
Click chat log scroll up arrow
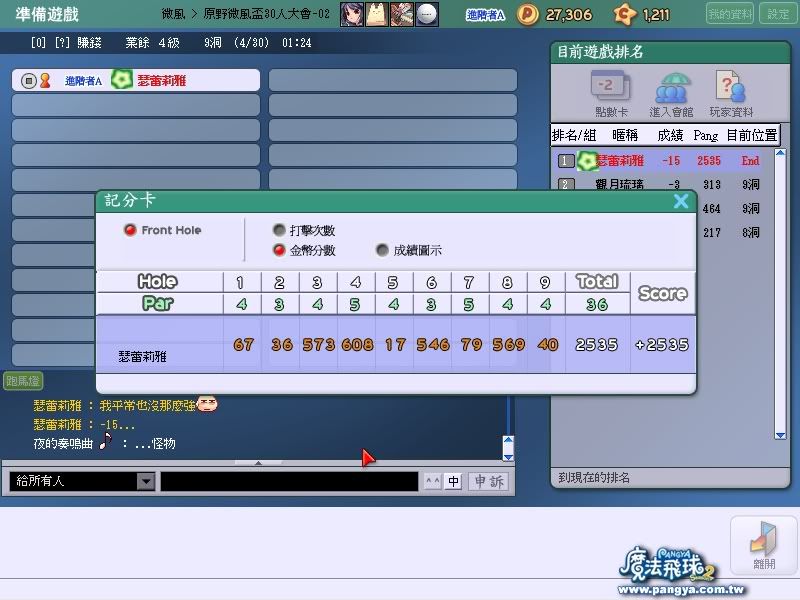coord(508,441)
